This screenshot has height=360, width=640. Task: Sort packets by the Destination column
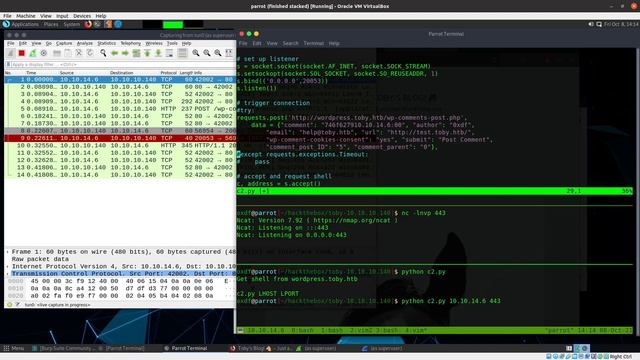point(121,73)
